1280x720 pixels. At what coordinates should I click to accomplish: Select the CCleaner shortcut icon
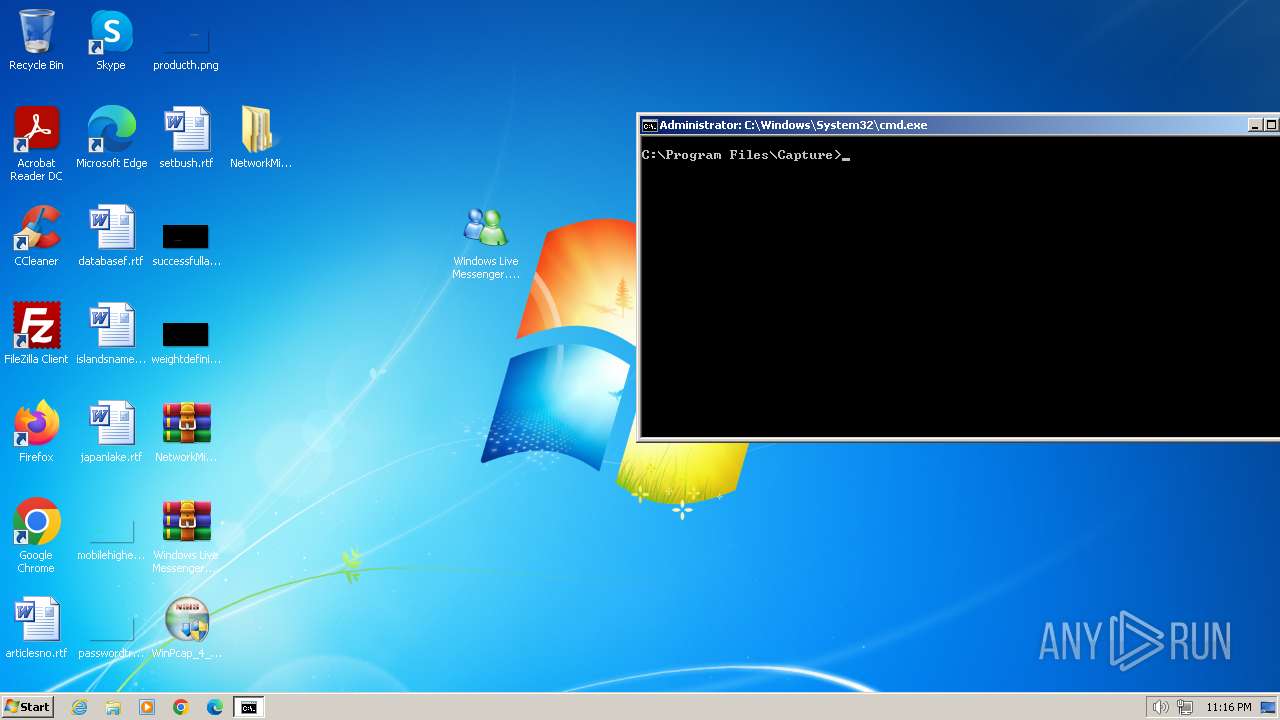(36, 236)
